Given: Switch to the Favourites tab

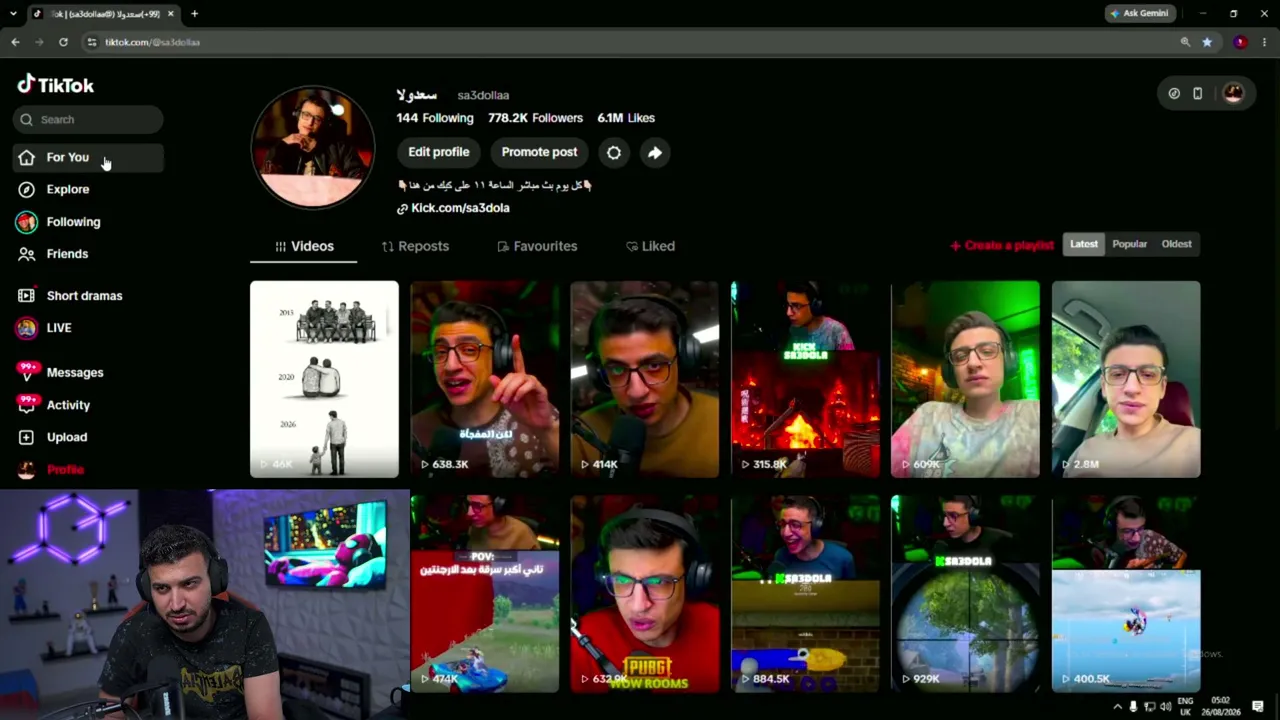Looking at the screenshot, I should [x=537, y=246].
